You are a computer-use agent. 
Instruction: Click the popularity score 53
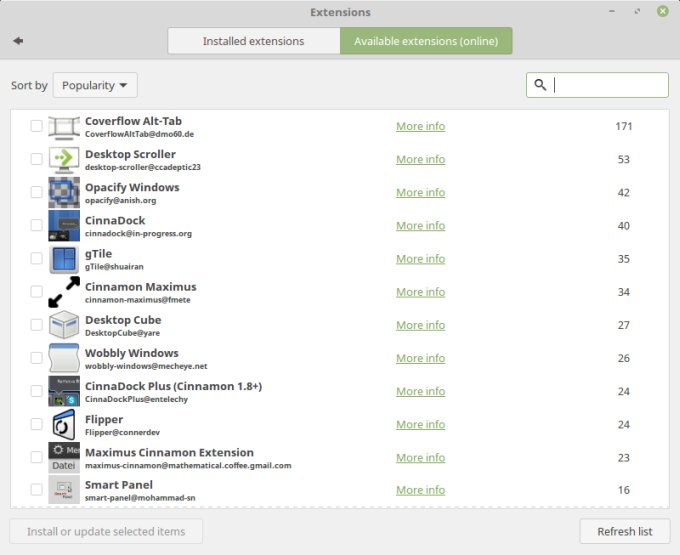(x=624, y=159)
